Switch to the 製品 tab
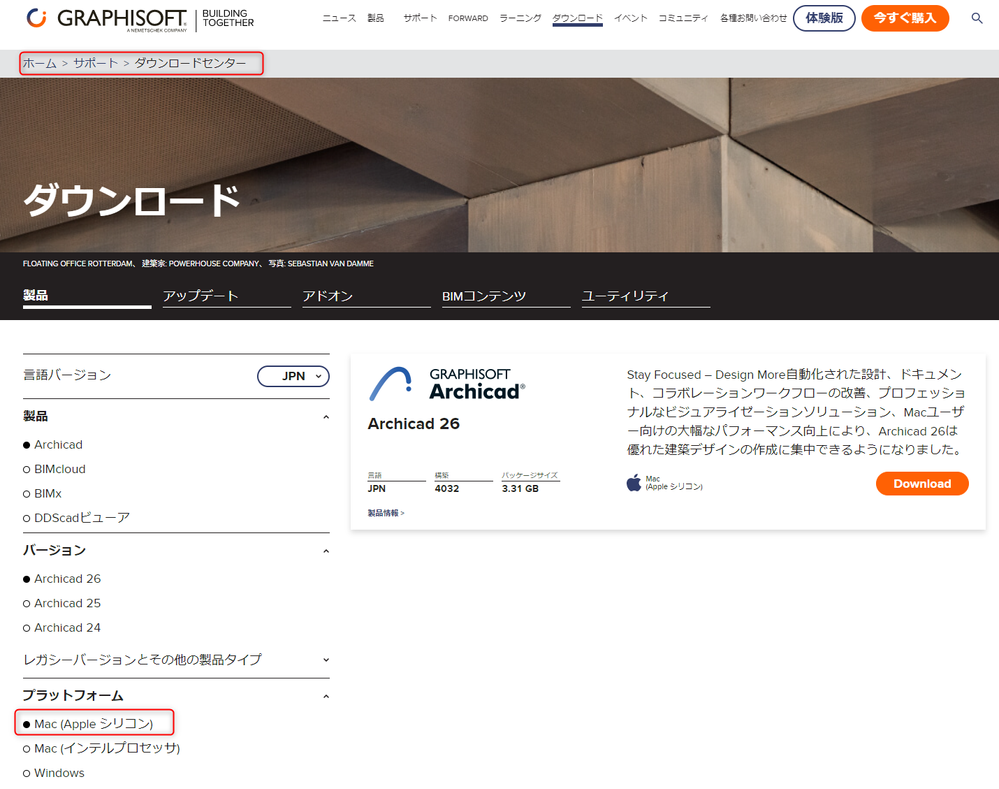The image size is (999, 789). coord(87,296)
